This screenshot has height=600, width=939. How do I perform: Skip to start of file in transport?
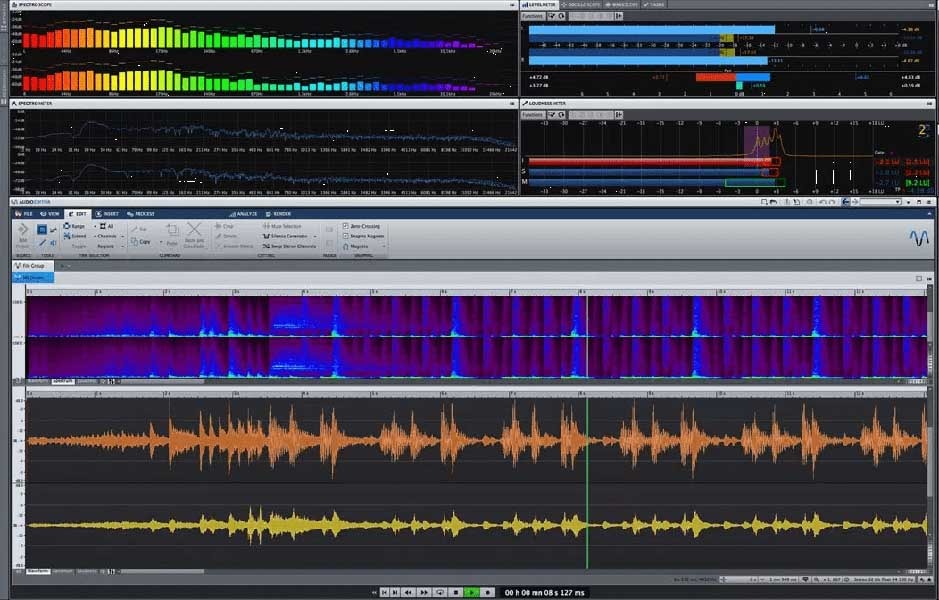tap(384, 592)
